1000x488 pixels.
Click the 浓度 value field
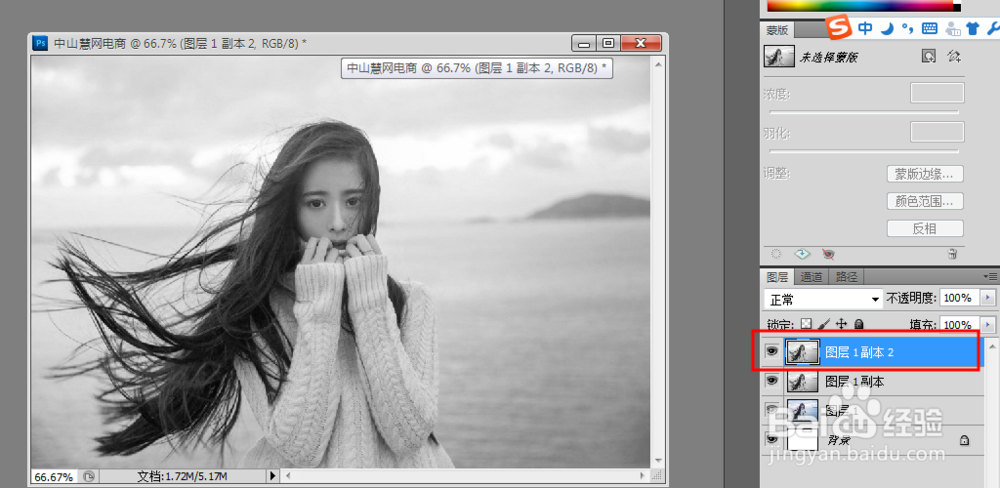pos(937,93)
